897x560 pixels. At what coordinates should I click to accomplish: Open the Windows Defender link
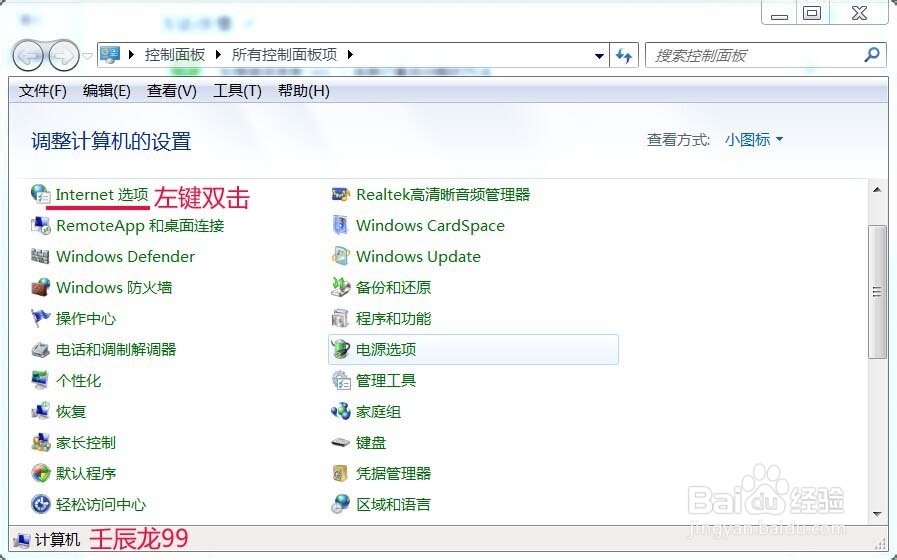coord(125,256)
